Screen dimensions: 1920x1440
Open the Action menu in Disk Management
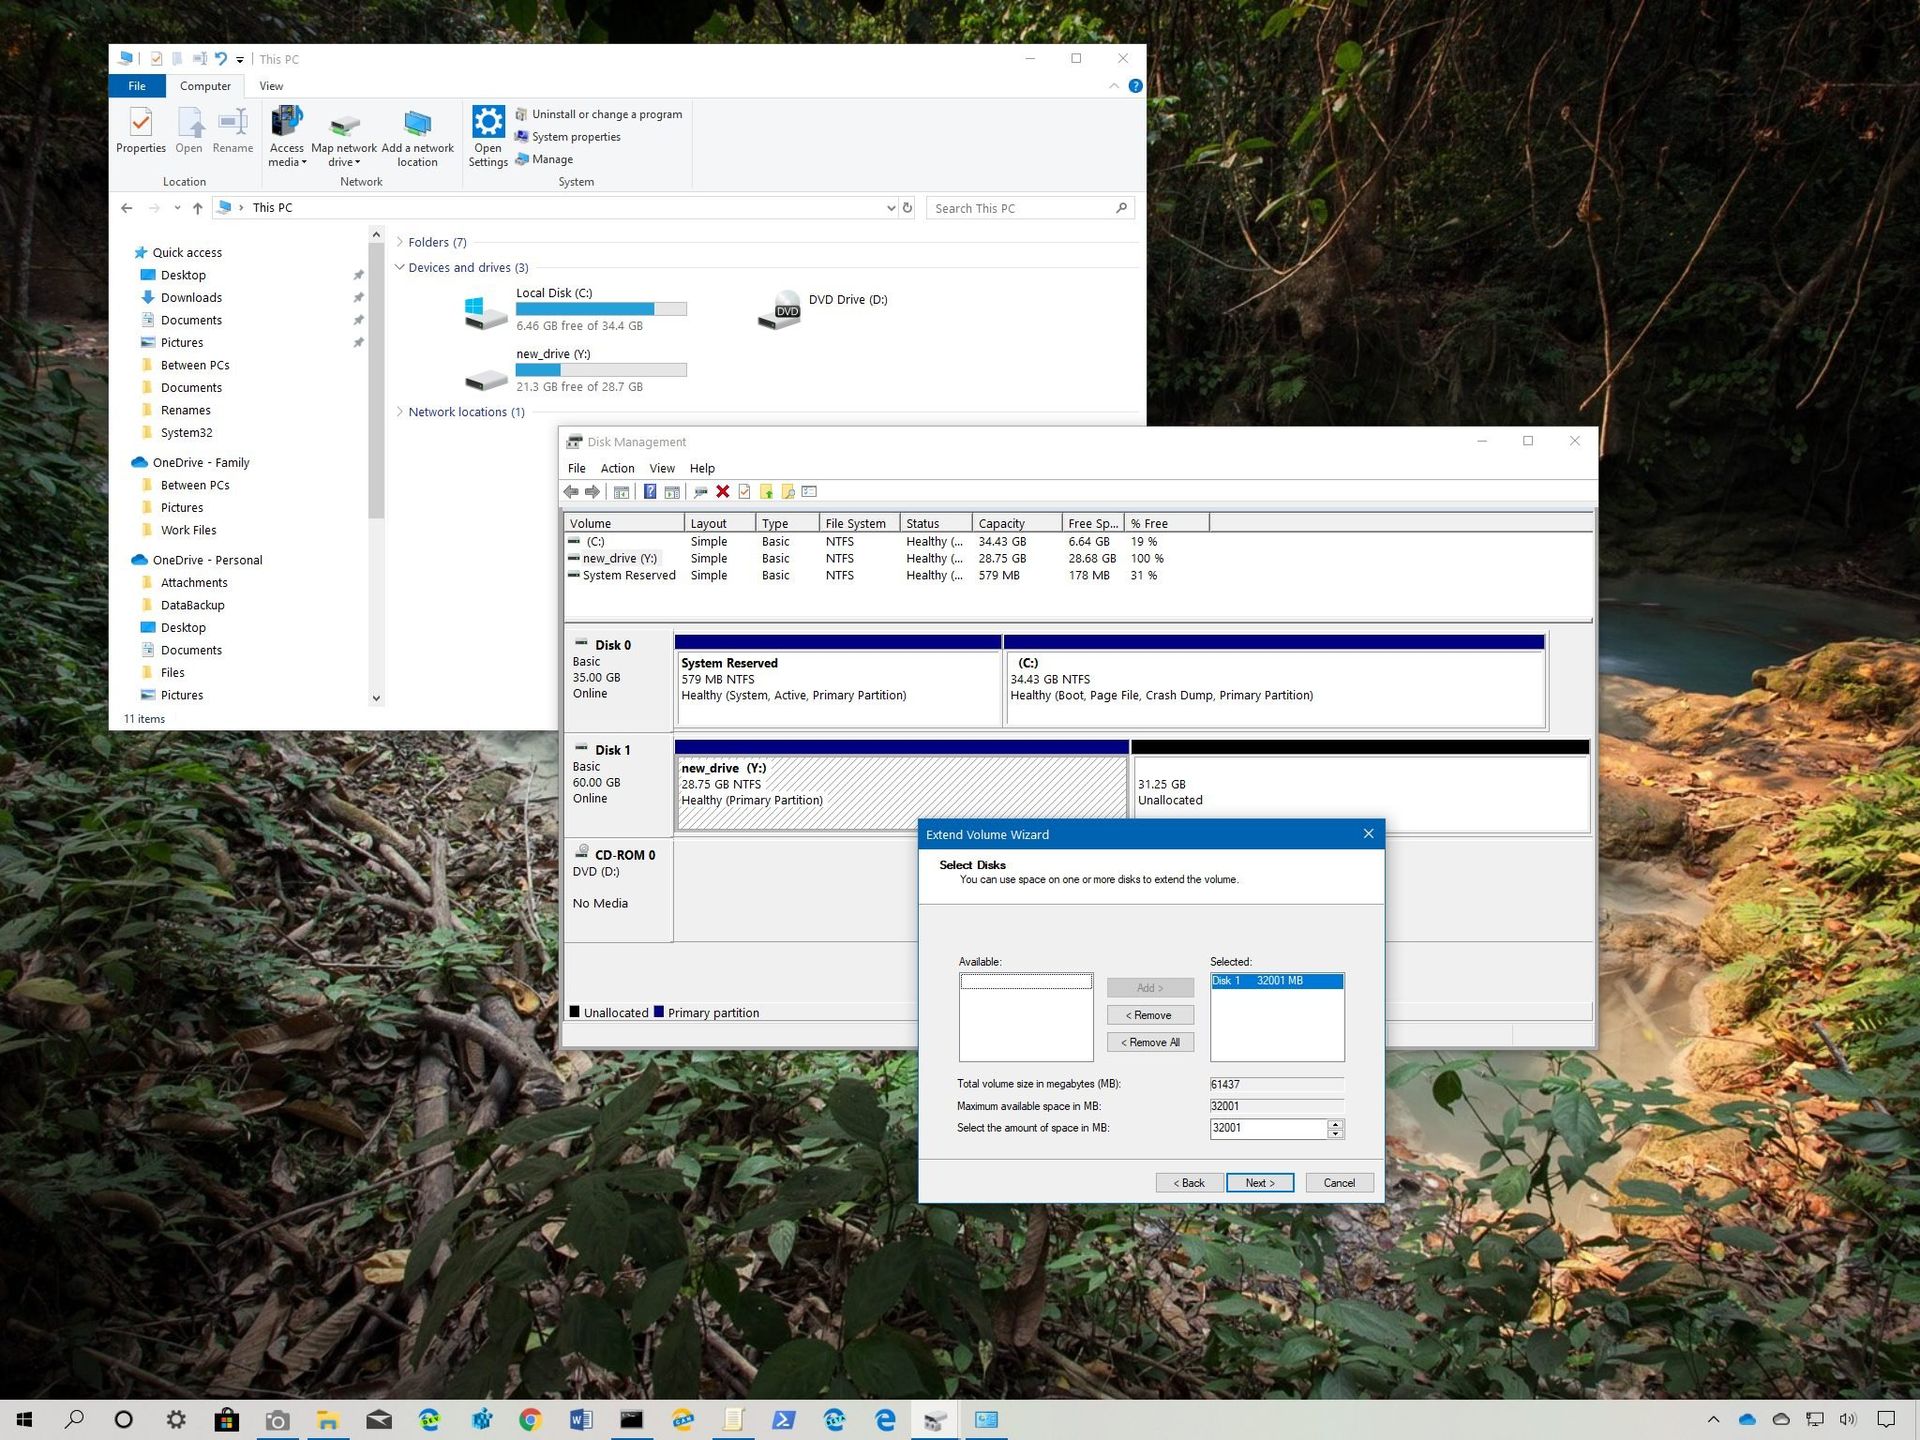(x=617, y=468)
